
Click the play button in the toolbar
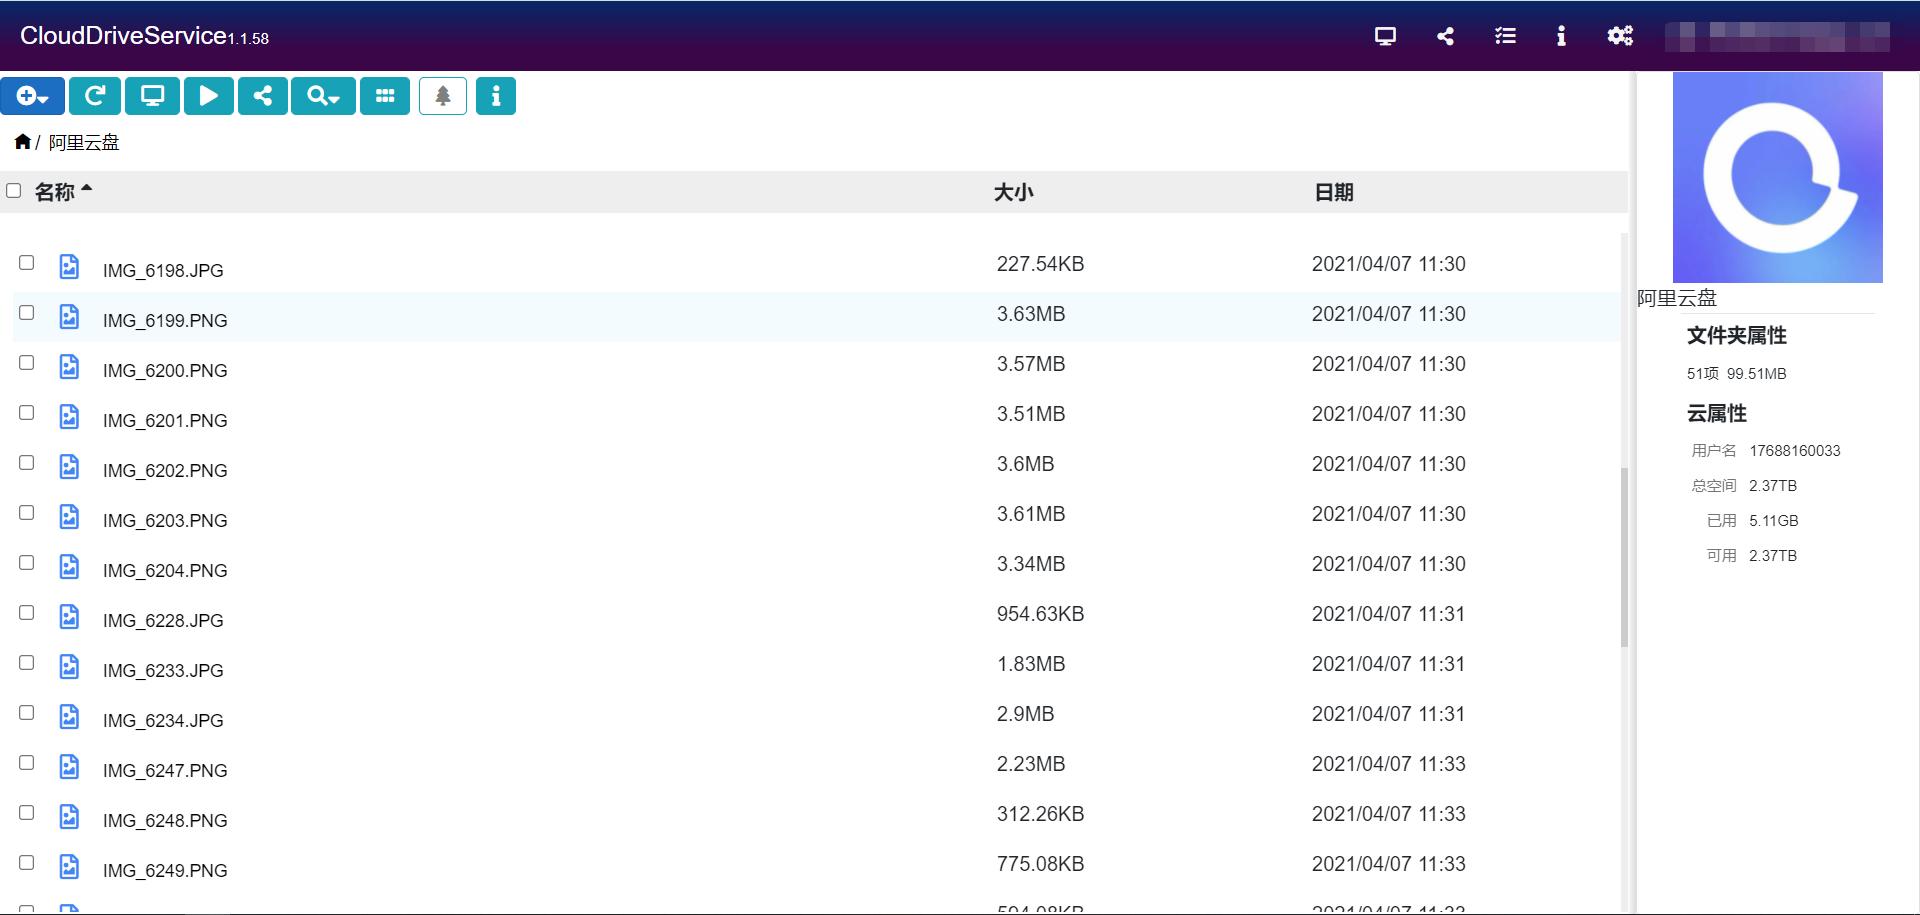click(x=208, y=96)
